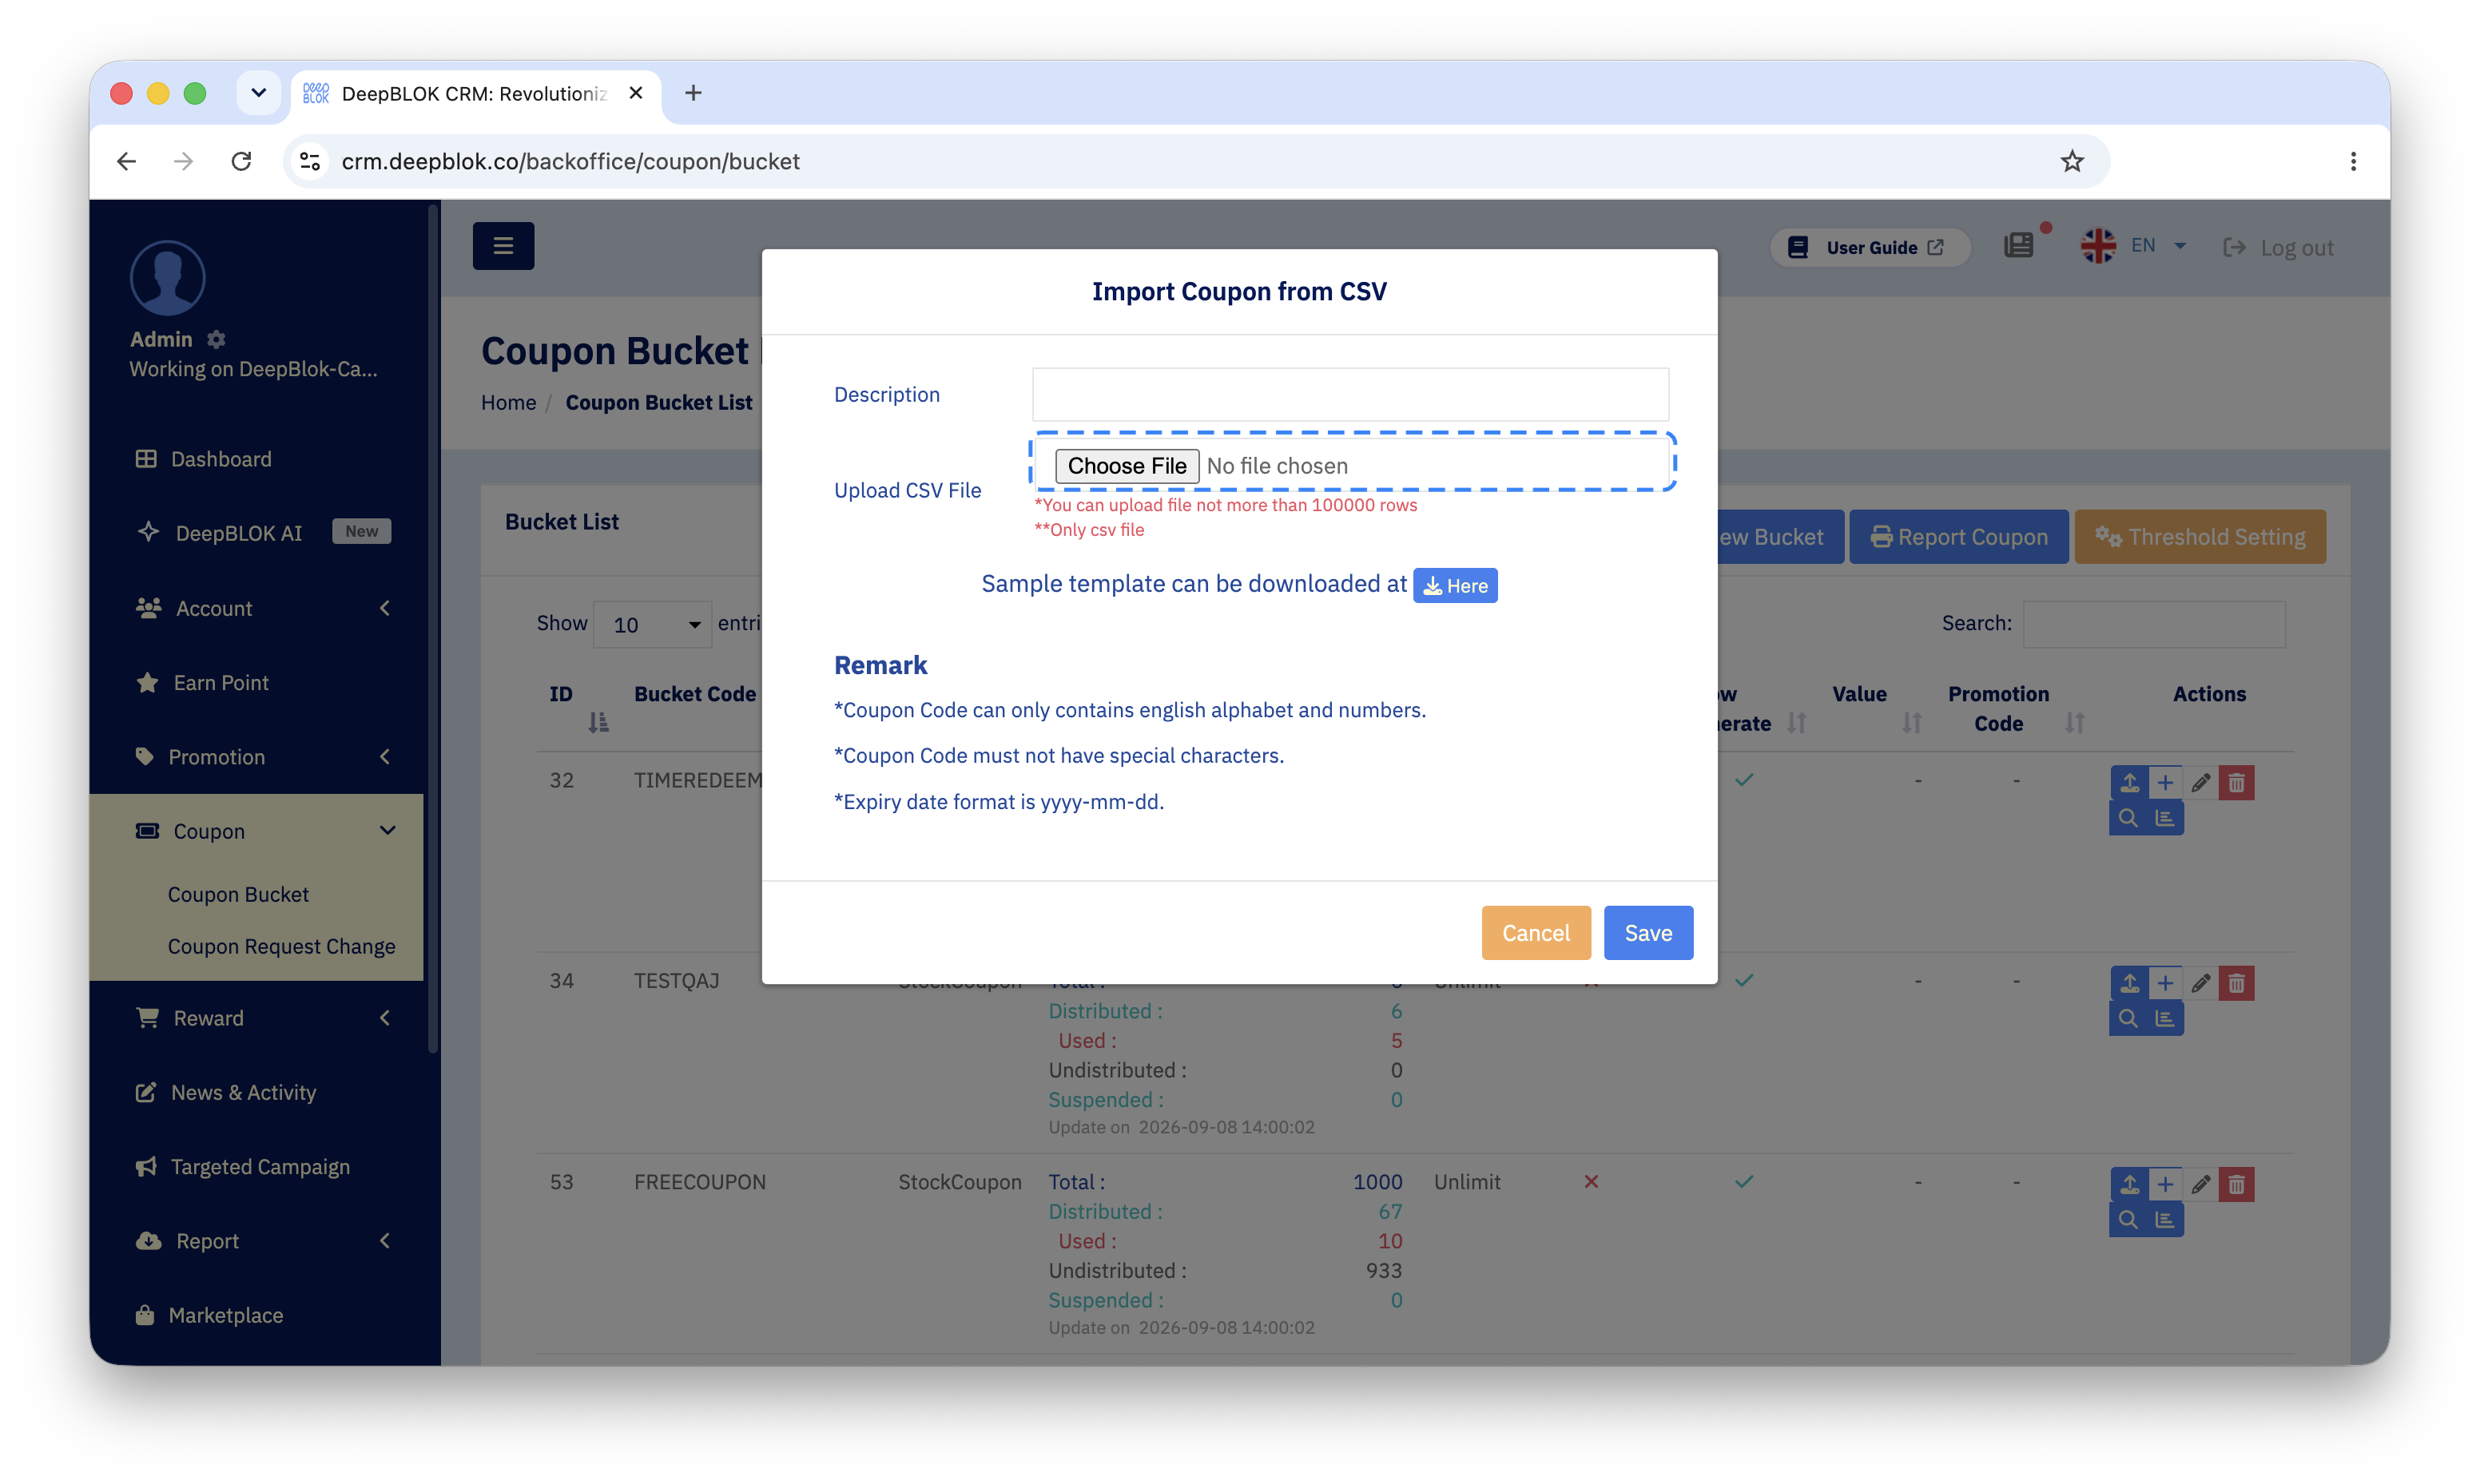Open Dashboard in the sidebar
This screenshot has width=2480, height=1484.
[220, 459]
